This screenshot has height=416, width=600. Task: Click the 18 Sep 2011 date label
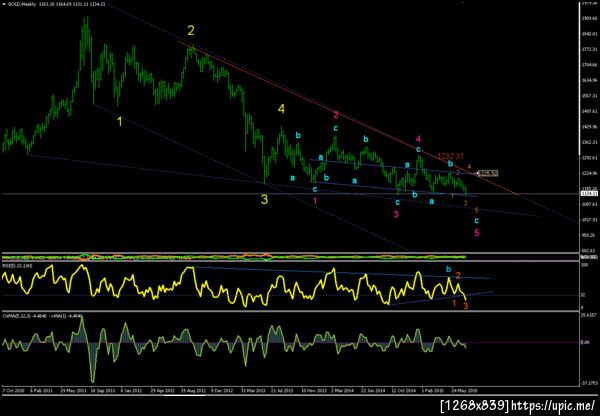point(103,391)
